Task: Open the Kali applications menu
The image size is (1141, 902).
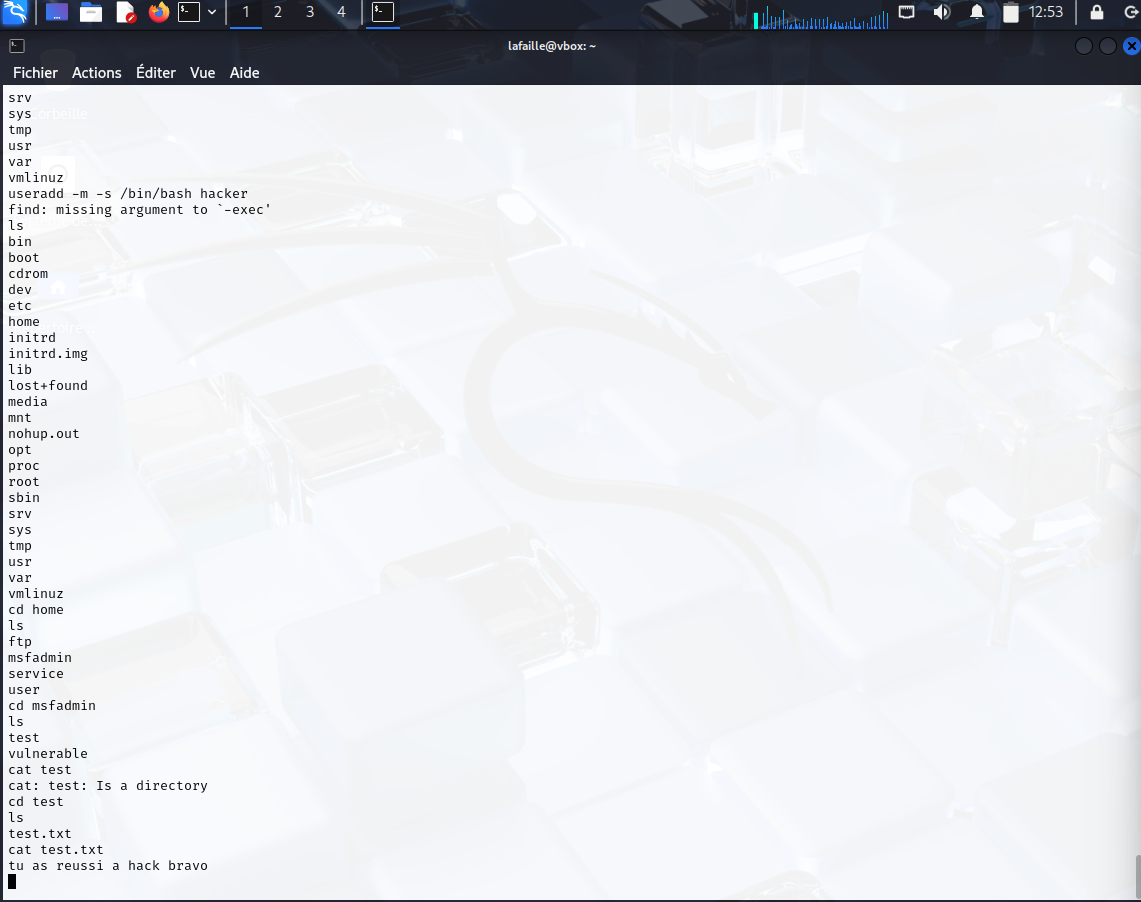Action: (x=14, y=14)
